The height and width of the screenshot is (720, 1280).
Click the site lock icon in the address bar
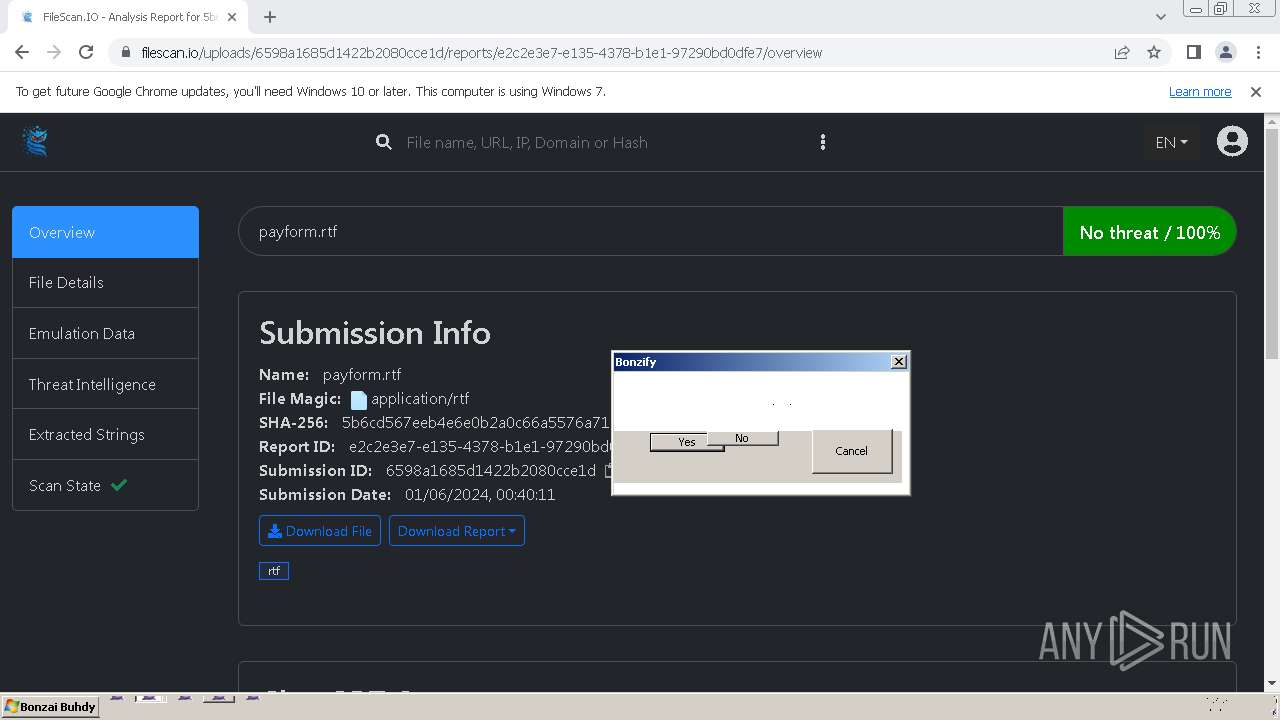pos(125,53)
